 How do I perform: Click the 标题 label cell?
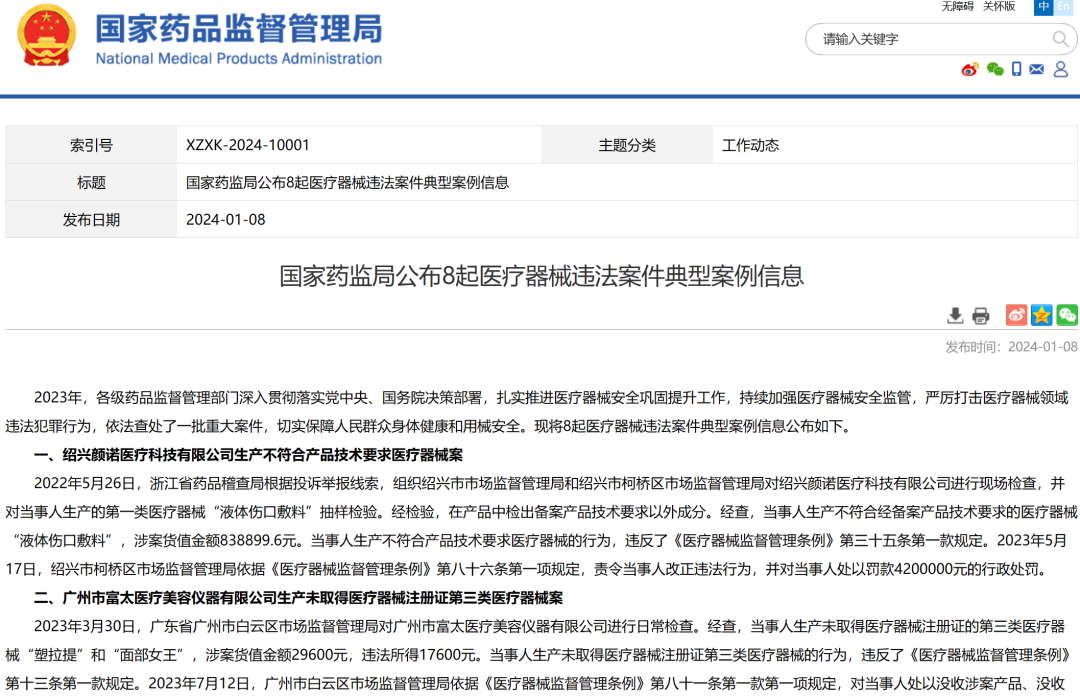(92, 182)
